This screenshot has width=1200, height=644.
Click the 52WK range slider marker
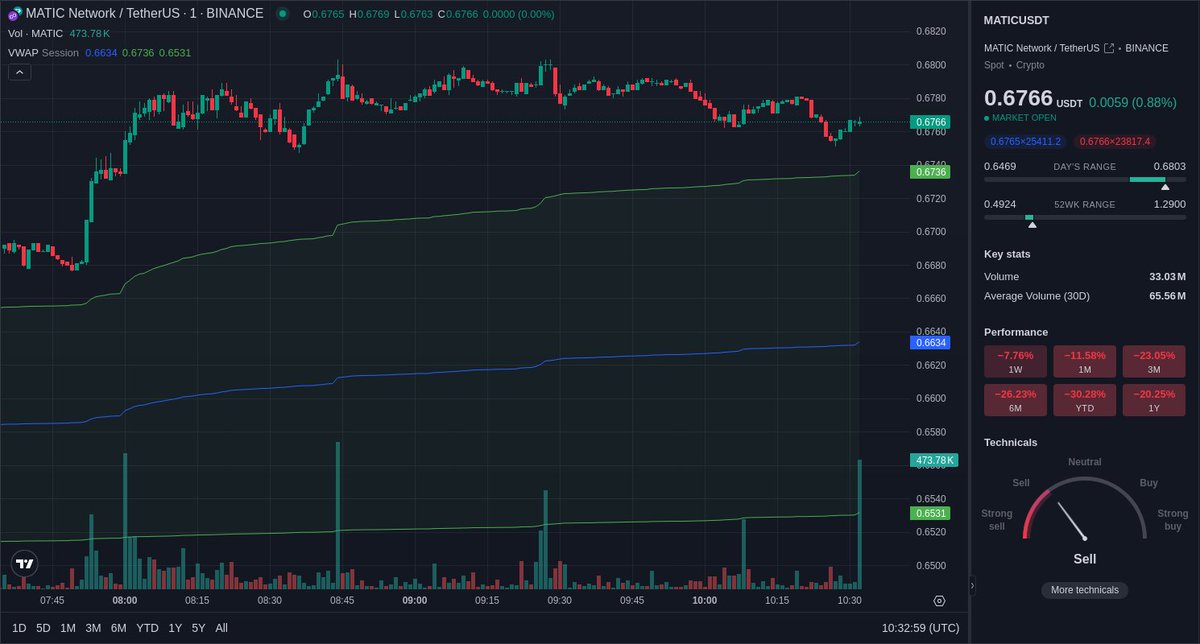click(x=1032, y=224)
